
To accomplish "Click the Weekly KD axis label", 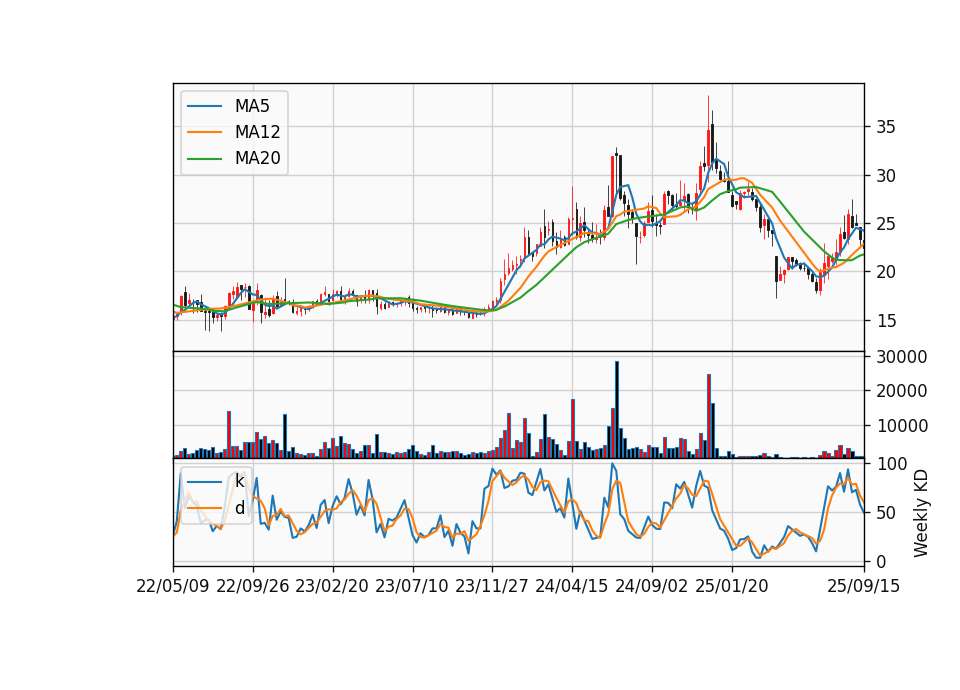I will click(920, 513).
